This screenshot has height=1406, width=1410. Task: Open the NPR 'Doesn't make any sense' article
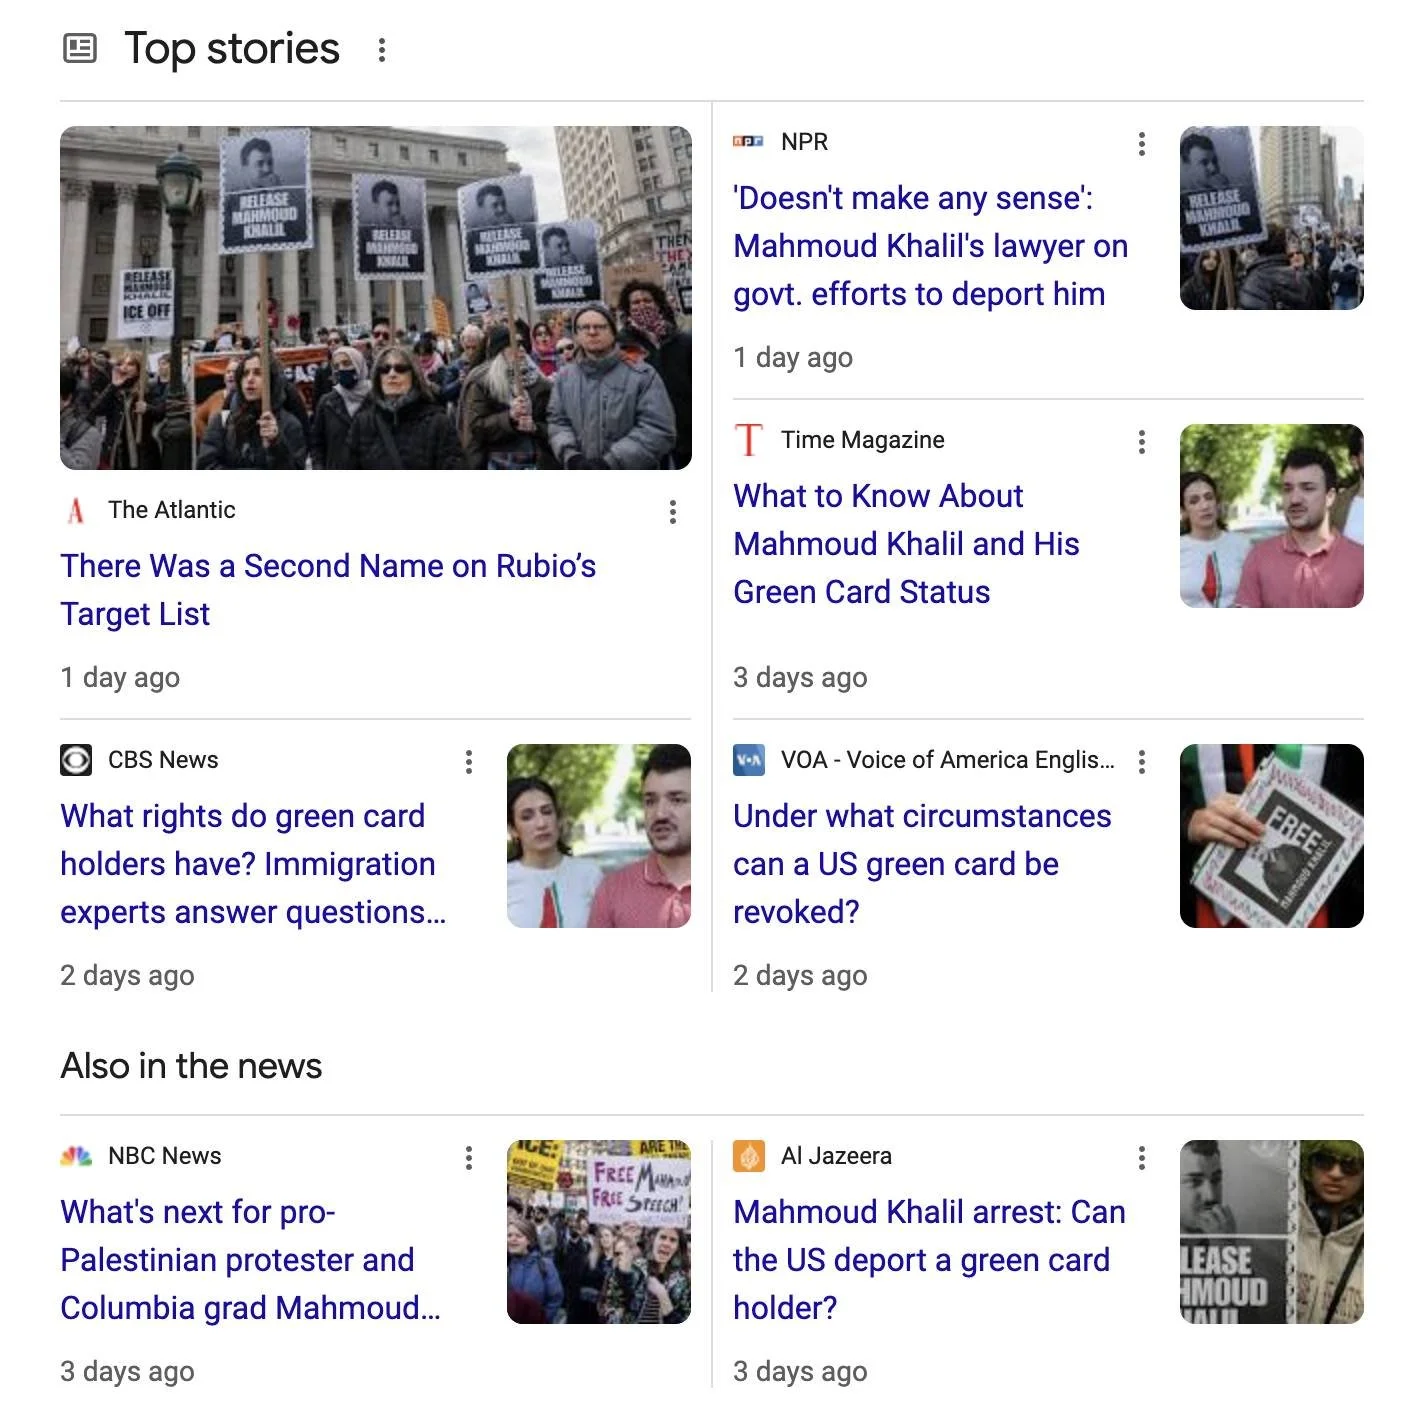click(x=930, y=246)
